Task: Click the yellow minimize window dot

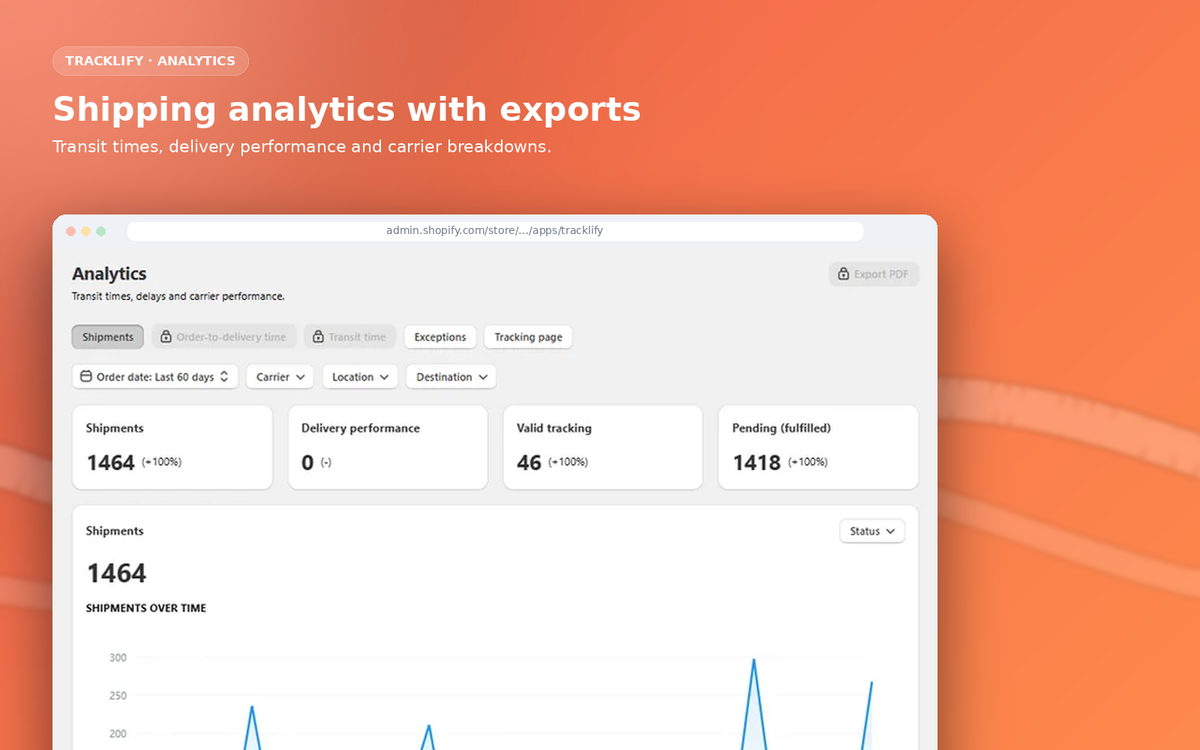Action: (x=86, y=231)
